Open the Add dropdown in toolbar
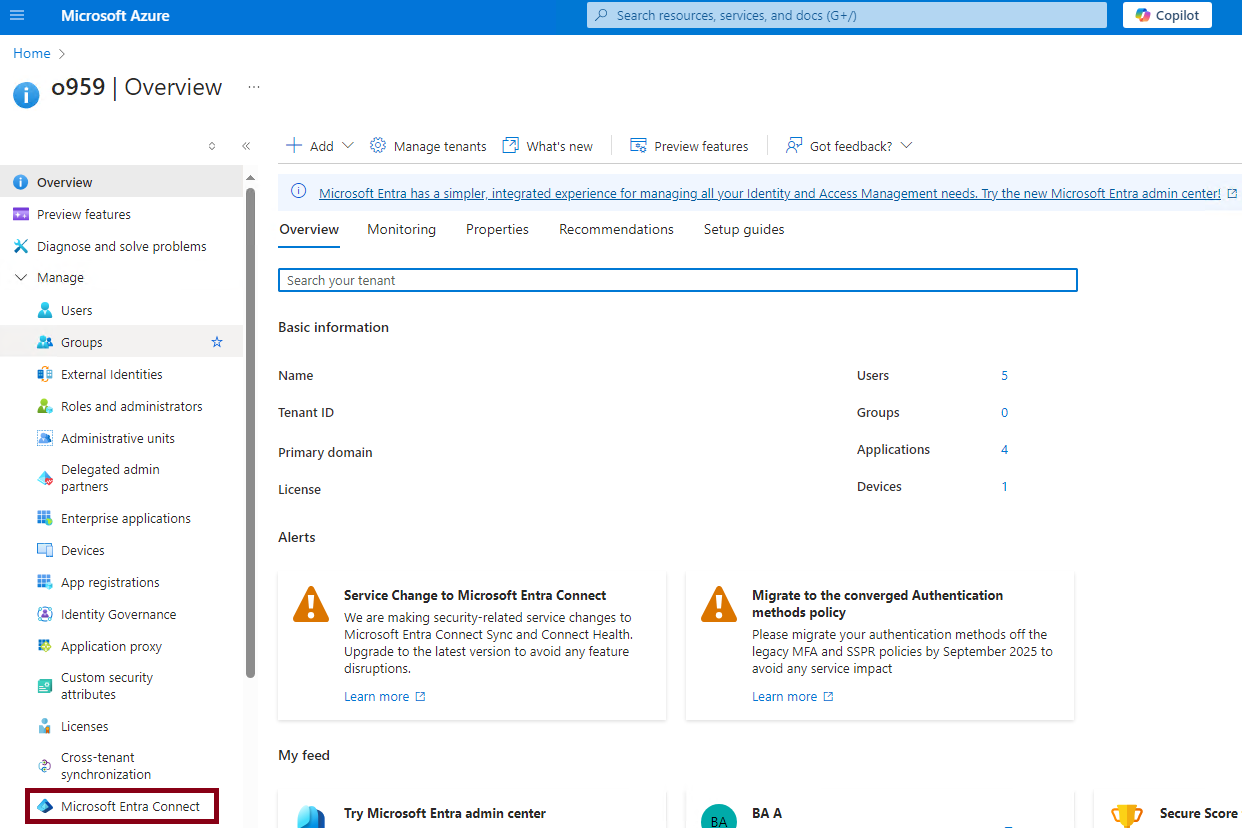Image resolution: width=1242 pixels, height=828 pixels. (320, 146)
